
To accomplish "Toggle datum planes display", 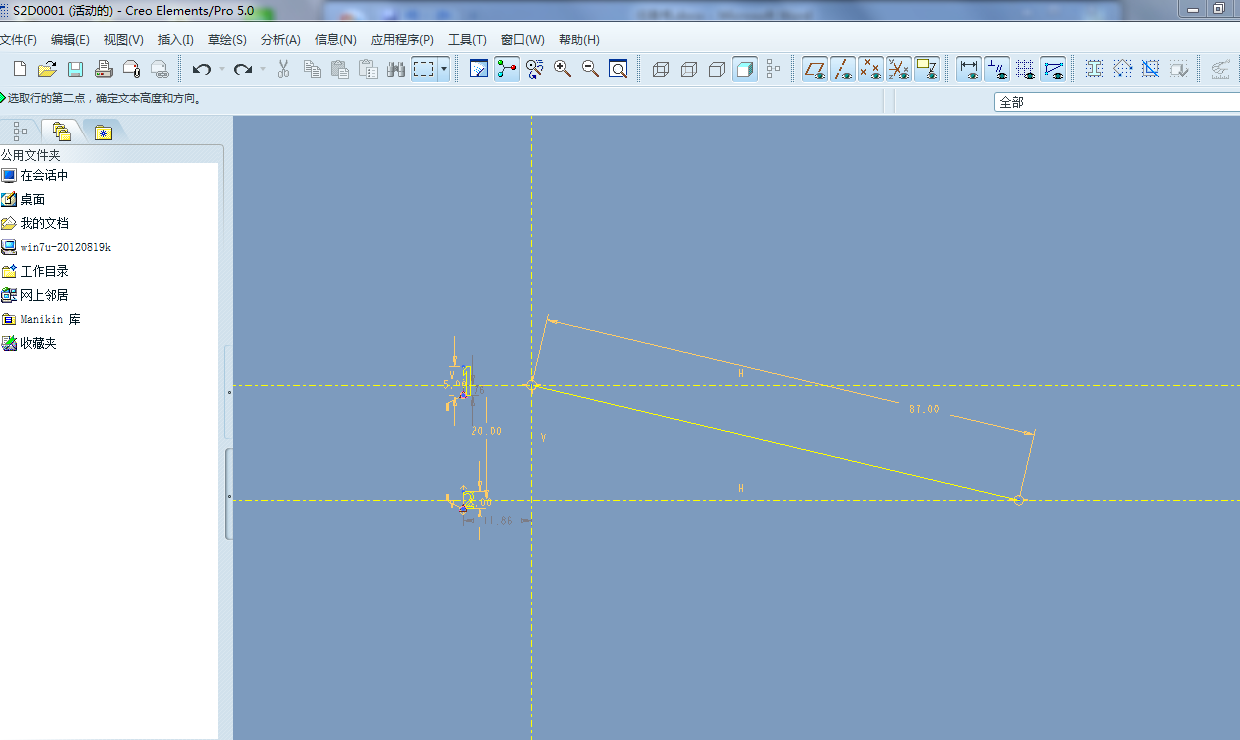I will [x=815, y=69].
